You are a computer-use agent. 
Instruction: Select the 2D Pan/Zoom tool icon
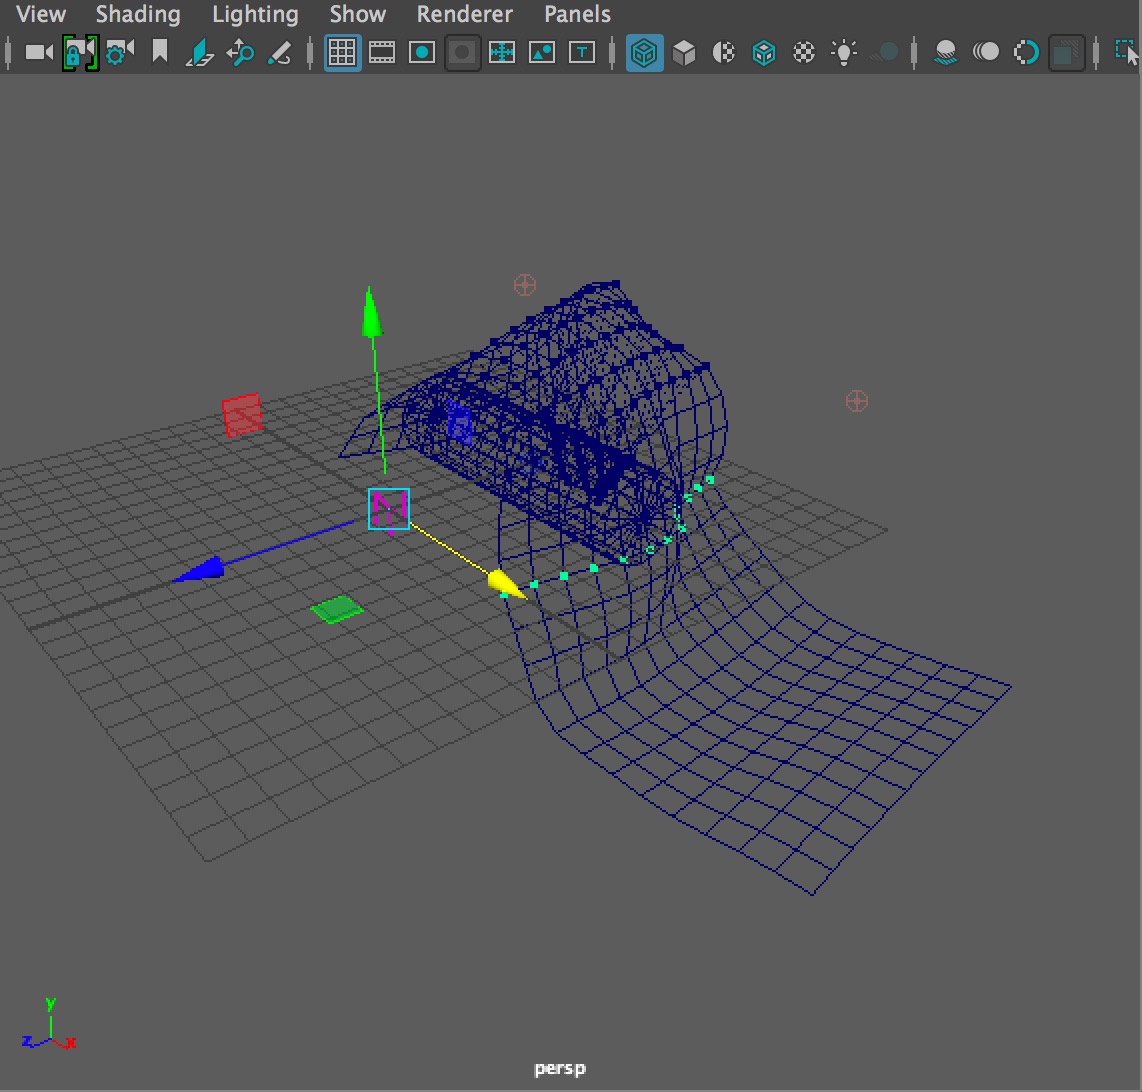point(240,52)
